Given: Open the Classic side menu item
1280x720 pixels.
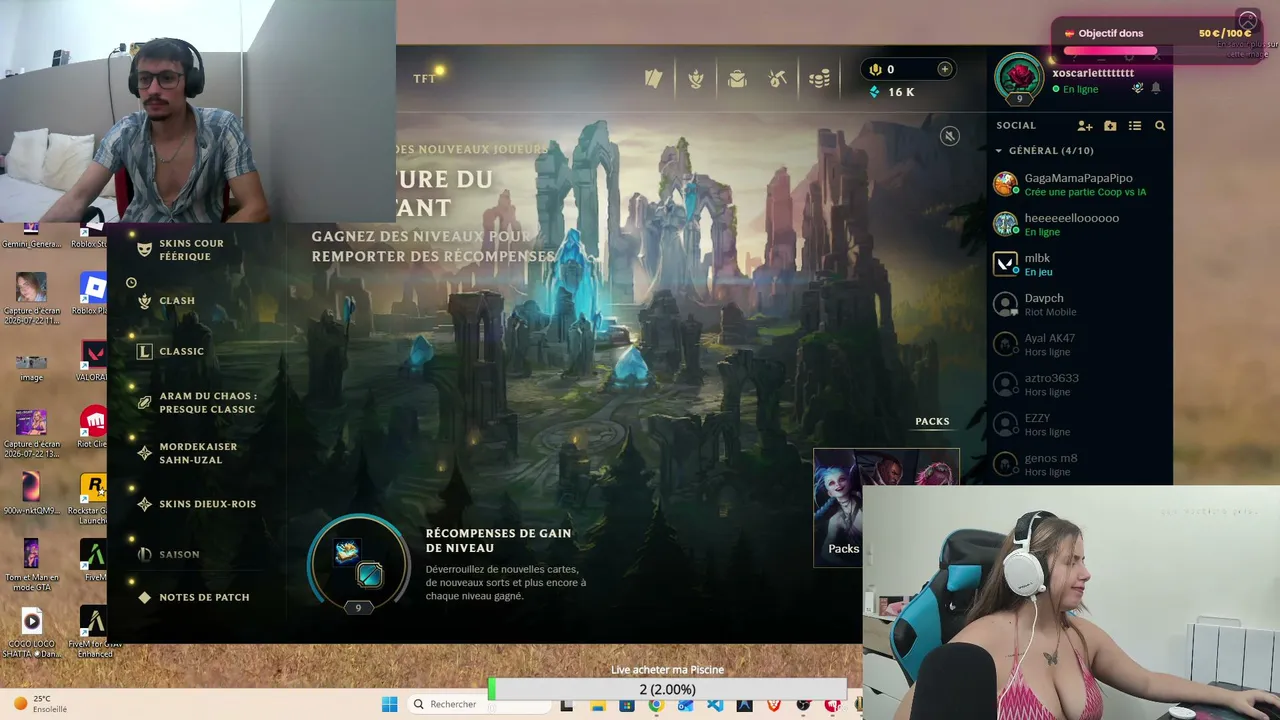Looking at the screenshot, I should (x=170, y=351).
